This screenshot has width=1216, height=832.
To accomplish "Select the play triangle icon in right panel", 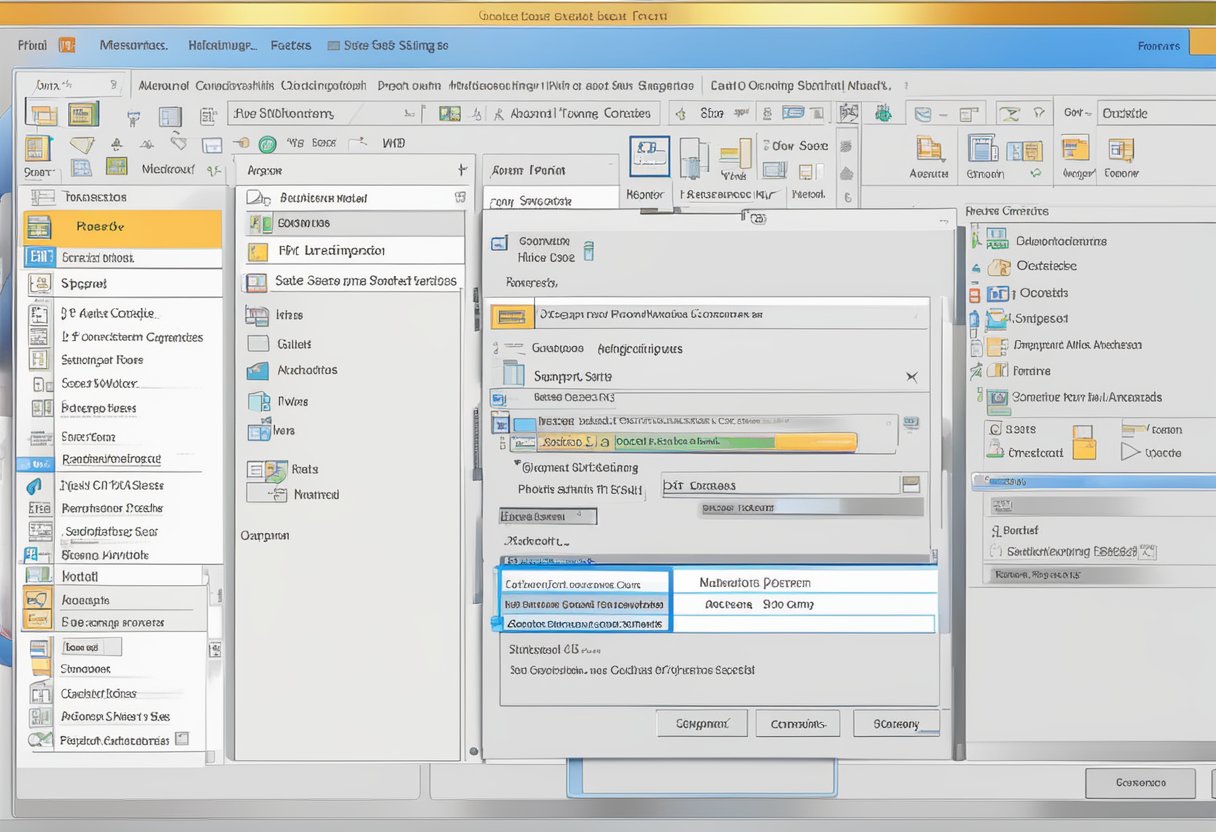I will tap(1128, 450).
